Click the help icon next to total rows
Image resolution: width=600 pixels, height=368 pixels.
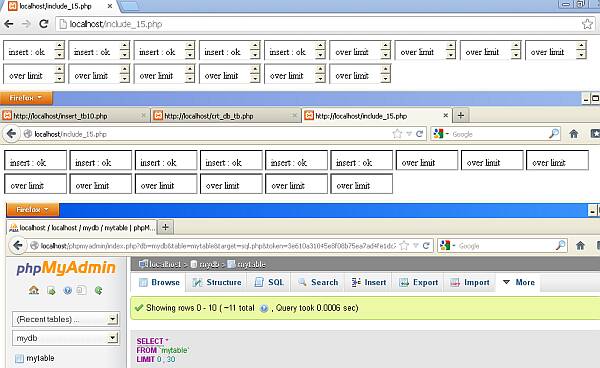(x=264, y=308)
